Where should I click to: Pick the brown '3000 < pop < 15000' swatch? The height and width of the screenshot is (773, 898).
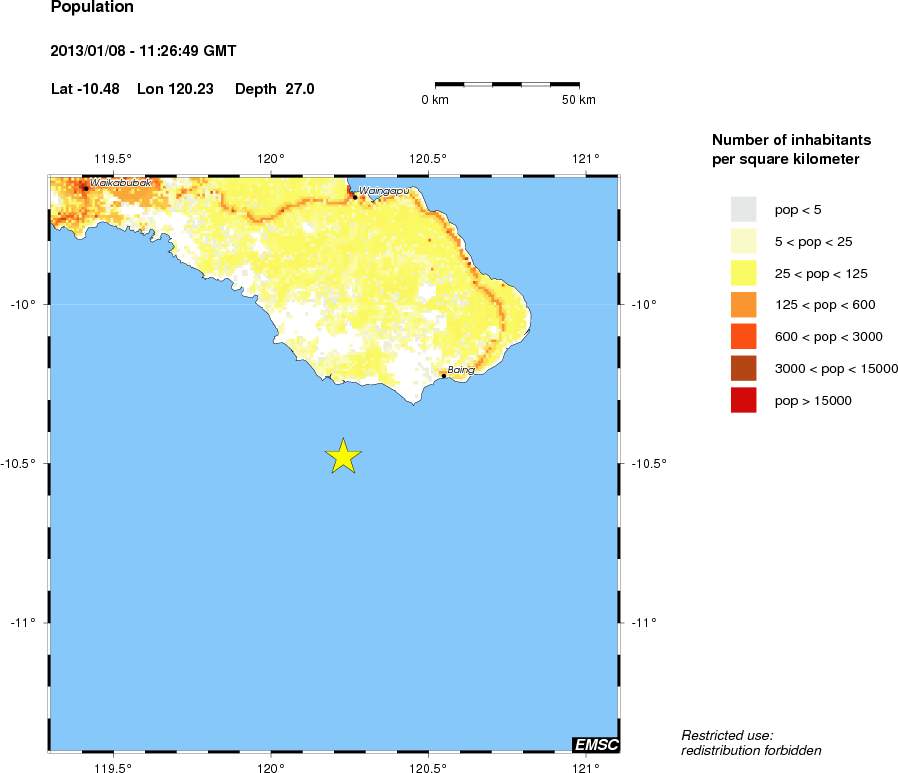coord(743,369)
